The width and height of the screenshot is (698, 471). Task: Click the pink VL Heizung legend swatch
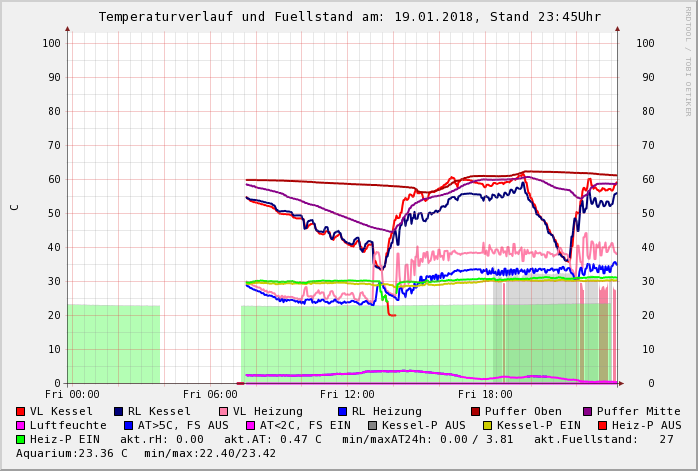[x=224, y=411]
